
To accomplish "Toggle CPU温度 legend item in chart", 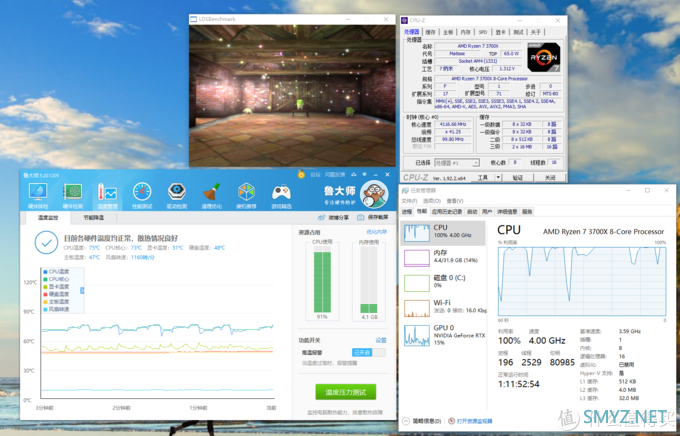I will pyautogui.click(x=56, y=272).
